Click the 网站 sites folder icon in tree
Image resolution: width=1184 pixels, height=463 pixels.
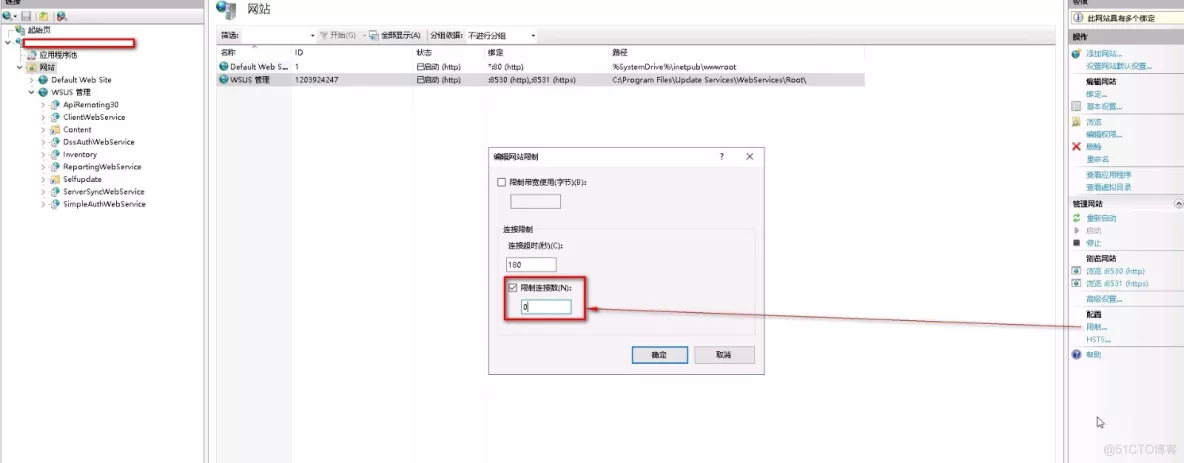[32, 67]
